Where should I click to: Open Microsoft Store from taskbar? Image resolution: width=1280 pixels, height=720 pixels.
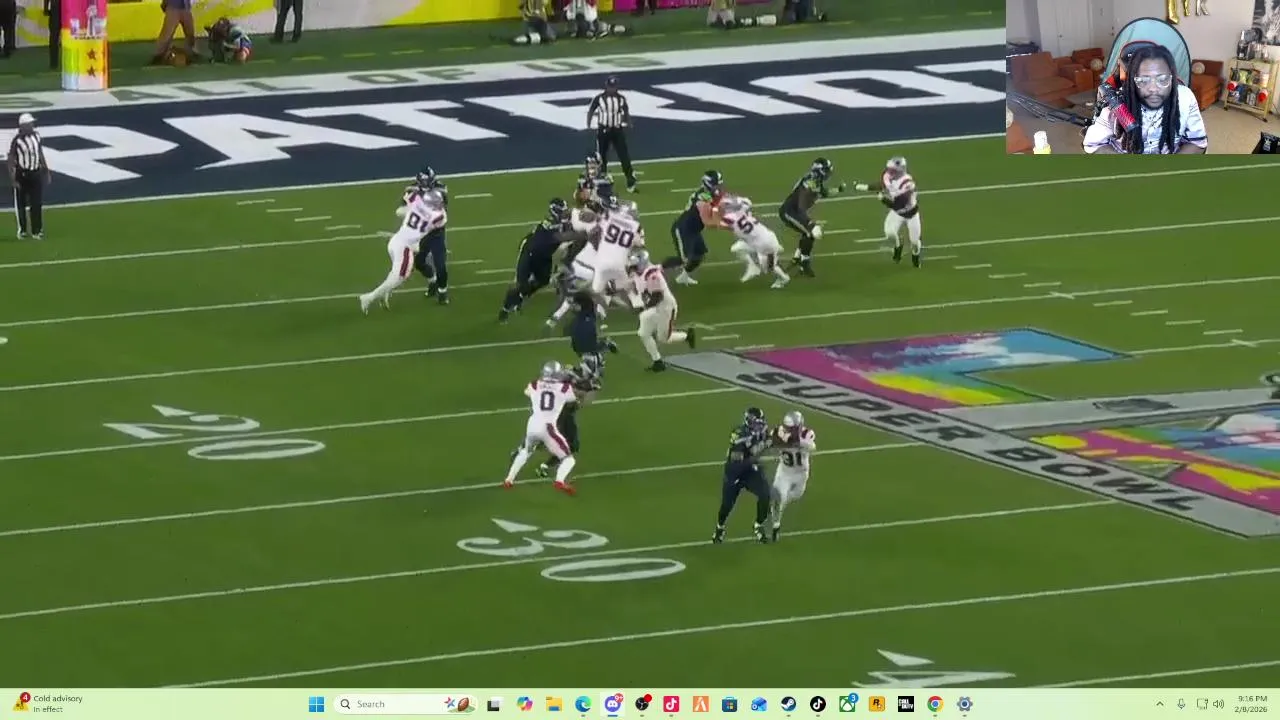tap(729, 704)
